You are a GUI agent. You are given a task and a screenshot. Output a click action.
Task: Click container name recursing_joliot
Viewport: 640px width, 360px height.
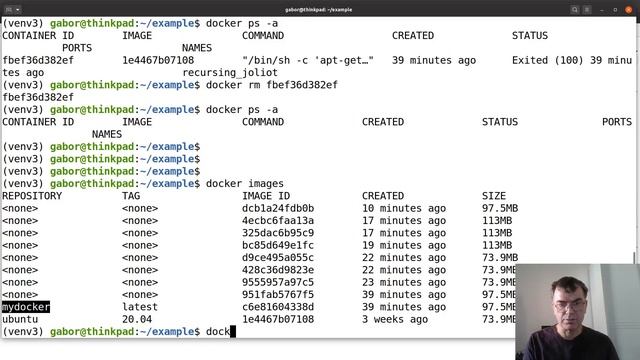(230, 73)
